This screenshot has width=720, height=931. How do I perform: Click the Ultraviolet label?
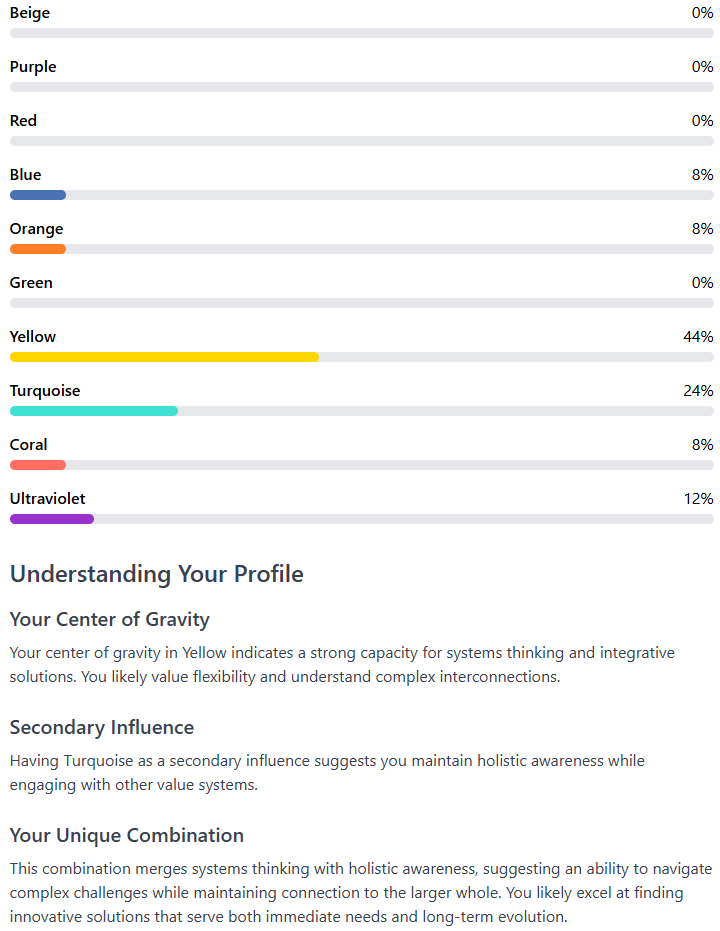pyautogui.click(x=47, y=499)
